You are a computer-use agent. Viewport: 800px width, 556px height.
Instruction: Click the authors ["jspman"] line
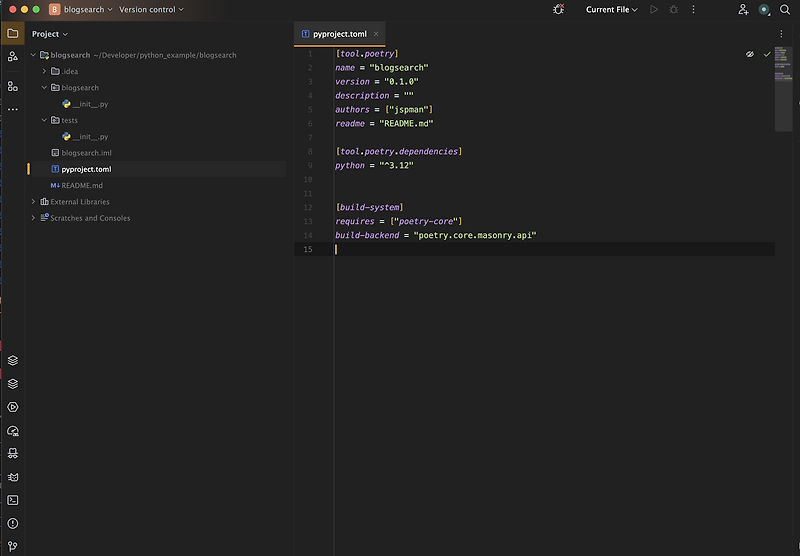(384, 109)
